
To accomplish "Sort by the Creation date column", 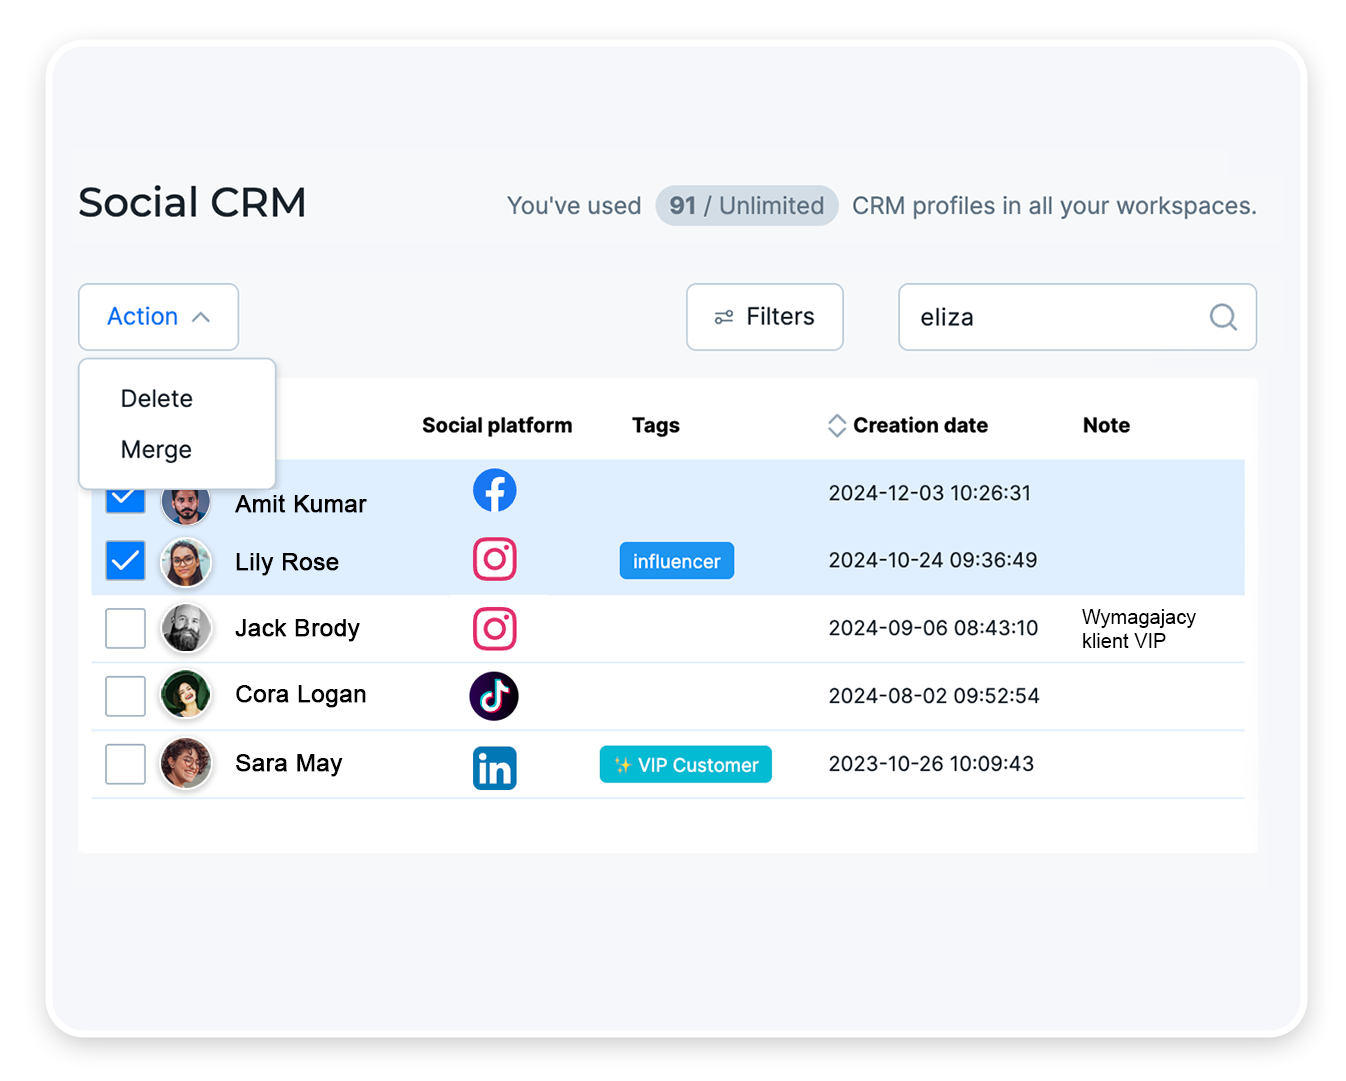I will click(920, 425).
